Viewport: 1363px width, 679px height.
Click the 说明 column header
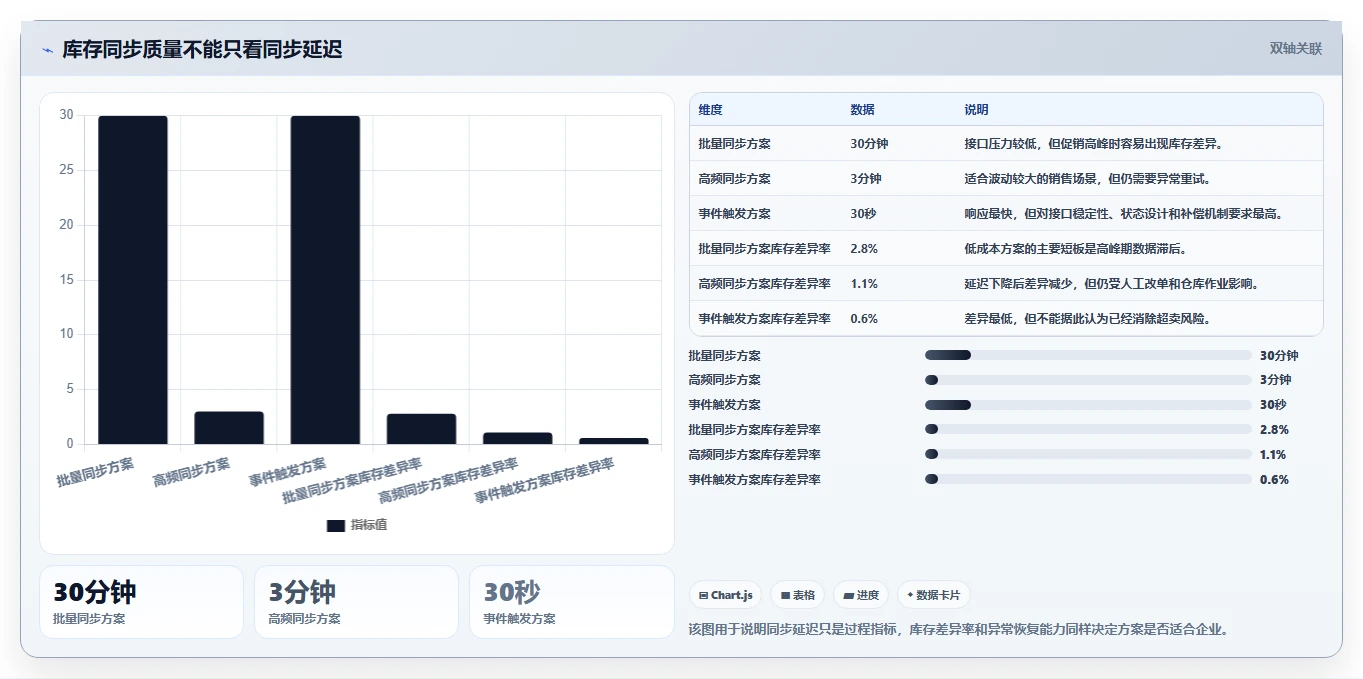click(x=977, y=110)
